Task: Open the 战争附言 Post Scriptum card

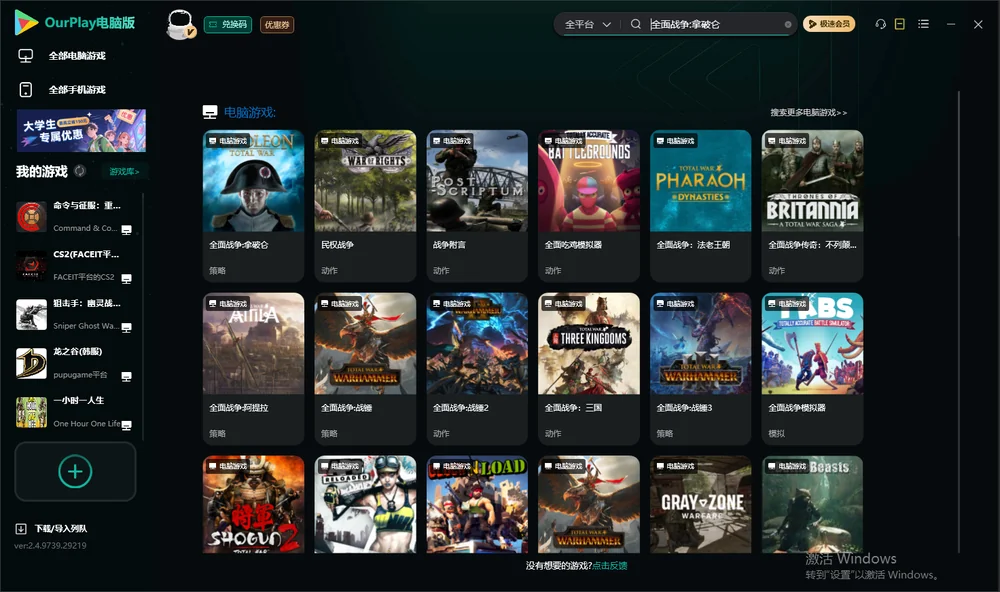Action: pos(477,206)
